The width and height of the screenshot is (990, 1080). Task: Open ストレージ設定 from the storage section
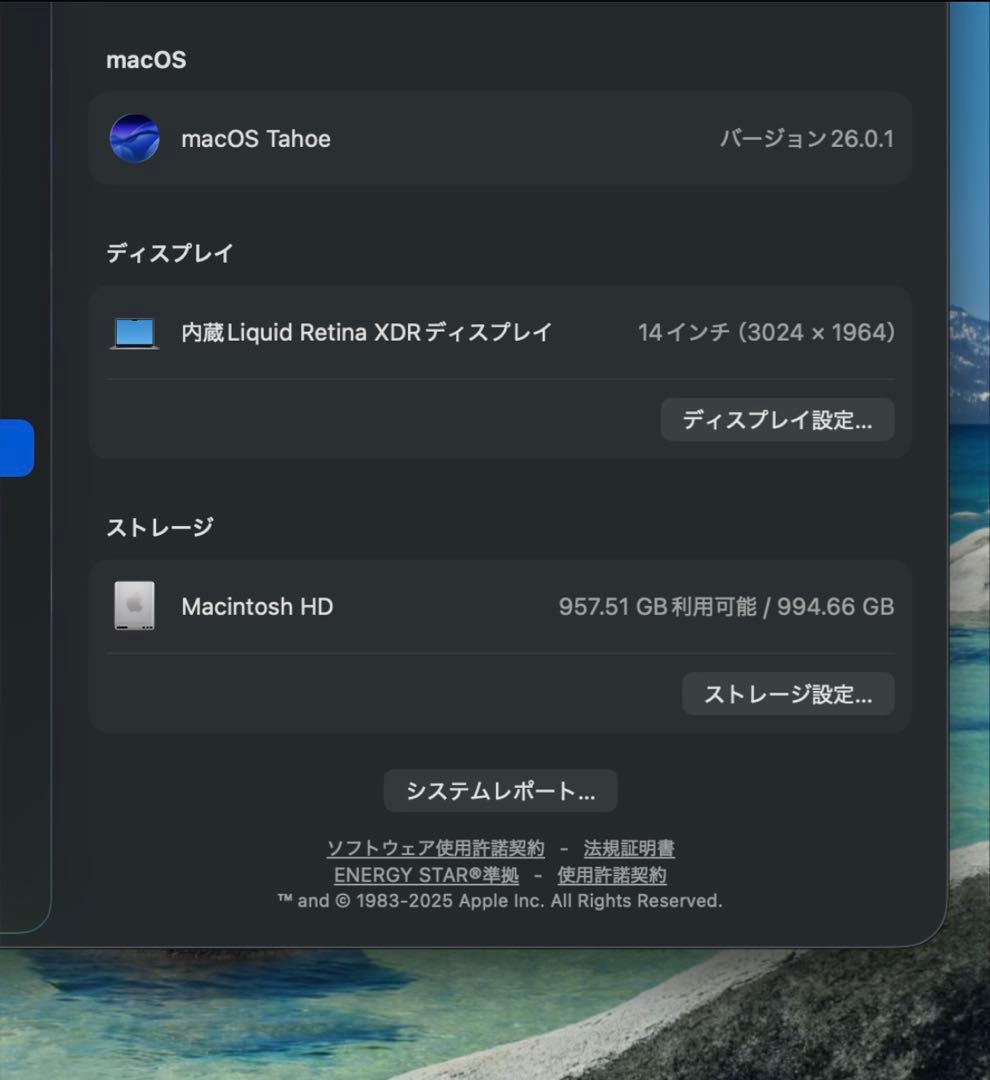coord(787,694)
